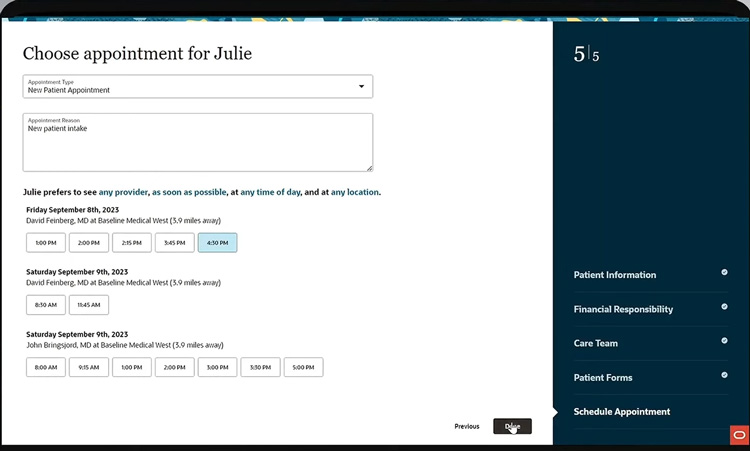Screen dimensions: 750x451
Task: Click 'John Bringsjord, MD at Baseline Medical West' text
Action: (99, 345)
